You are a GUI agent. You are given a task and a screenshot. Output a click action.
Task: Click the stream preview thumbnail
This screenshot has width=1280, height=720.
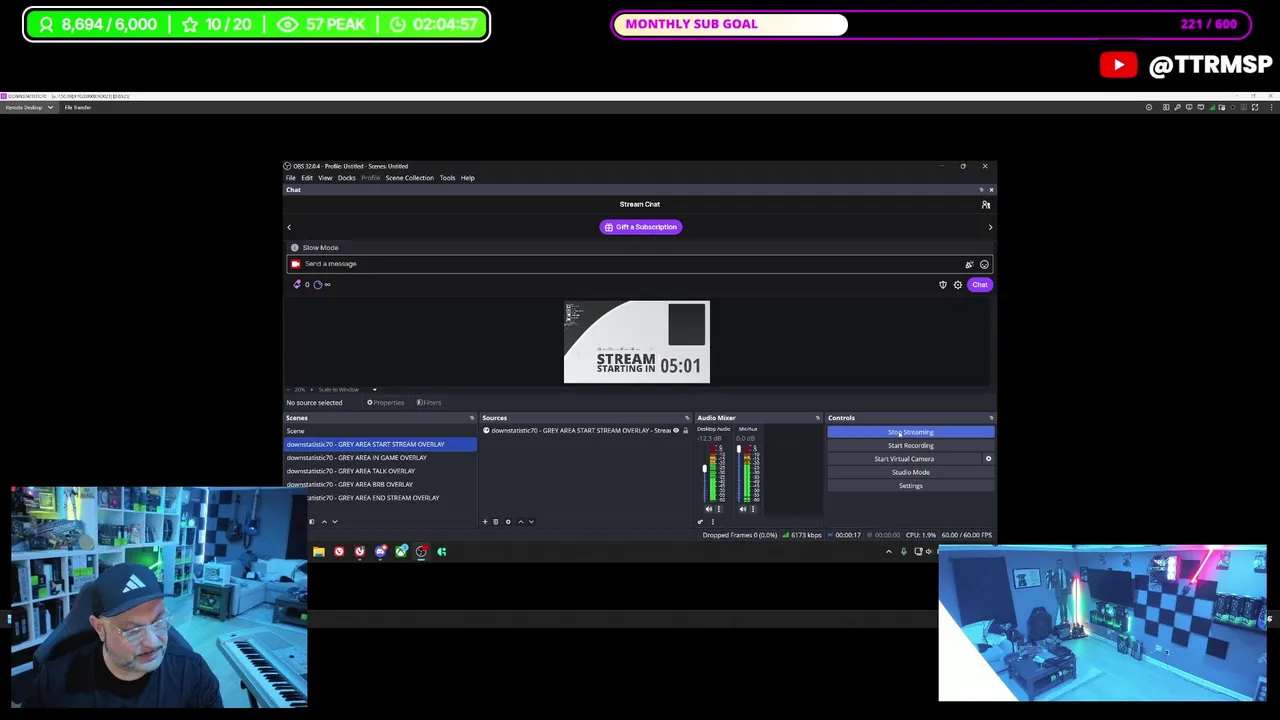click(x=637, y=342)
